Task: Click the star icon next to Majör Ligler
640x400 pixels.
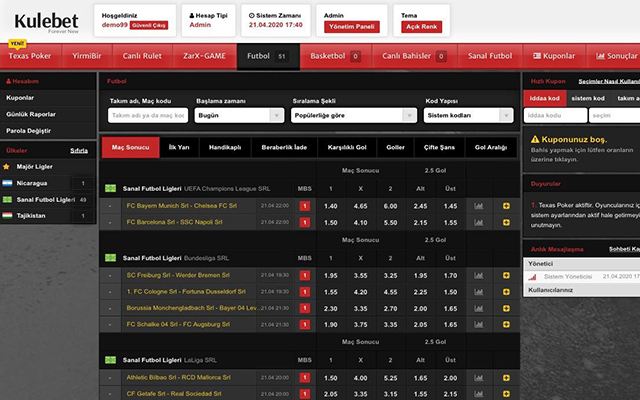Action: click(8, 166)
